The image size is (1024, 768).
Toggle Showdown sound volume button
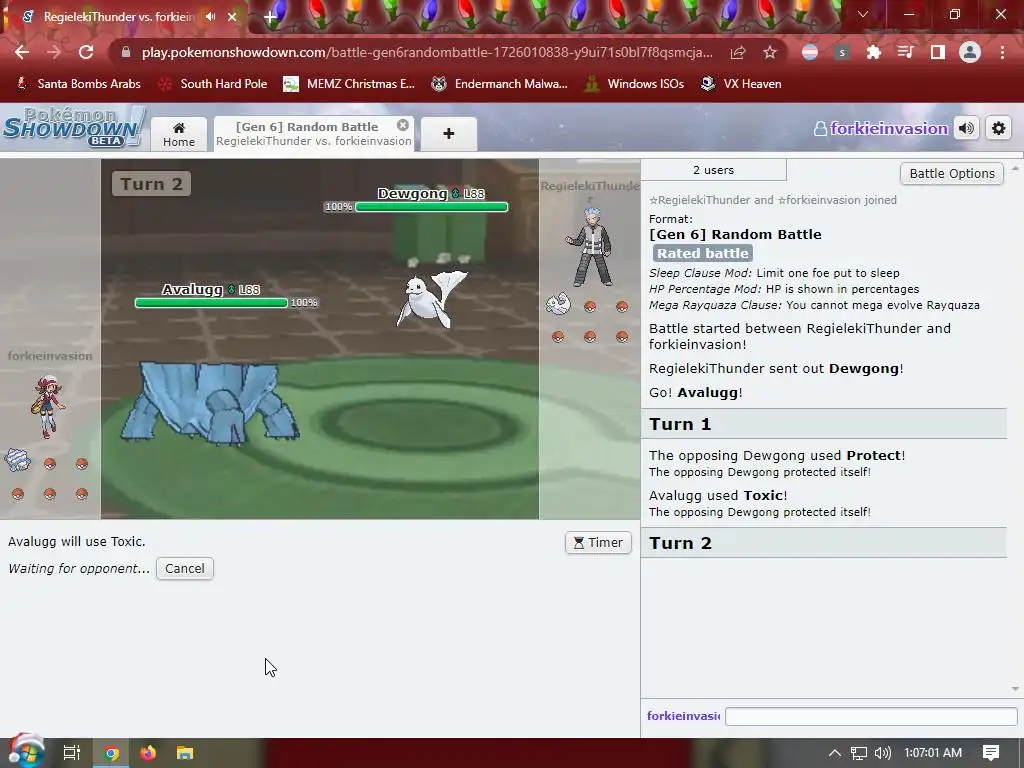click(967, 129)
